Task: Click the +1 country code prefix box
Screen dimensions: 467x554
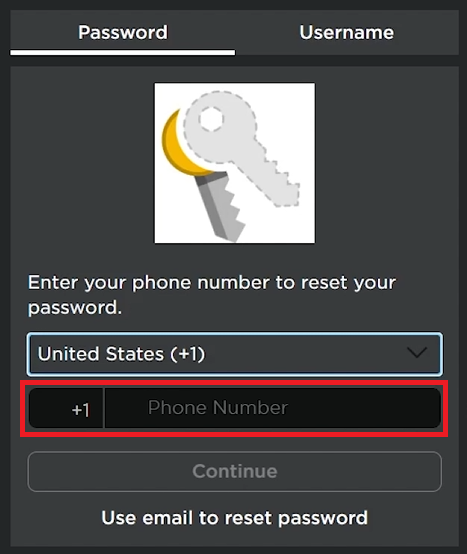Action: click(x=66, y=408)
